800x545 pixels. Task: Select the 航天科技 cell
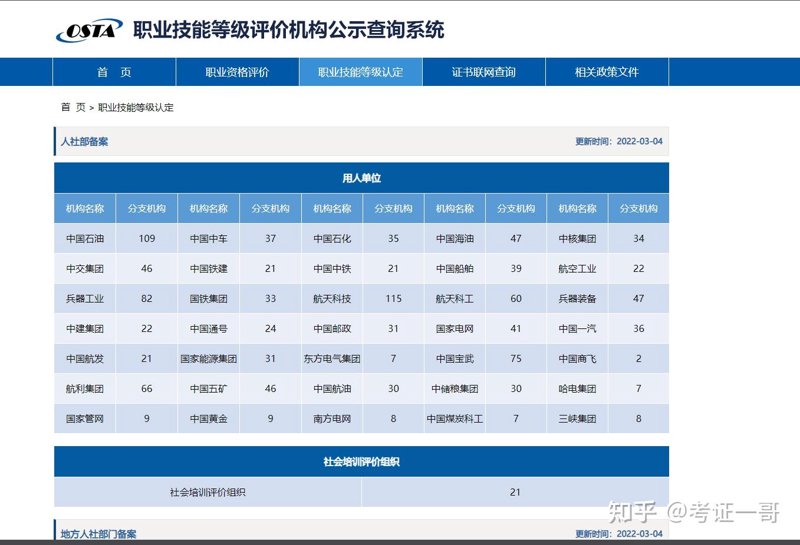332,299
